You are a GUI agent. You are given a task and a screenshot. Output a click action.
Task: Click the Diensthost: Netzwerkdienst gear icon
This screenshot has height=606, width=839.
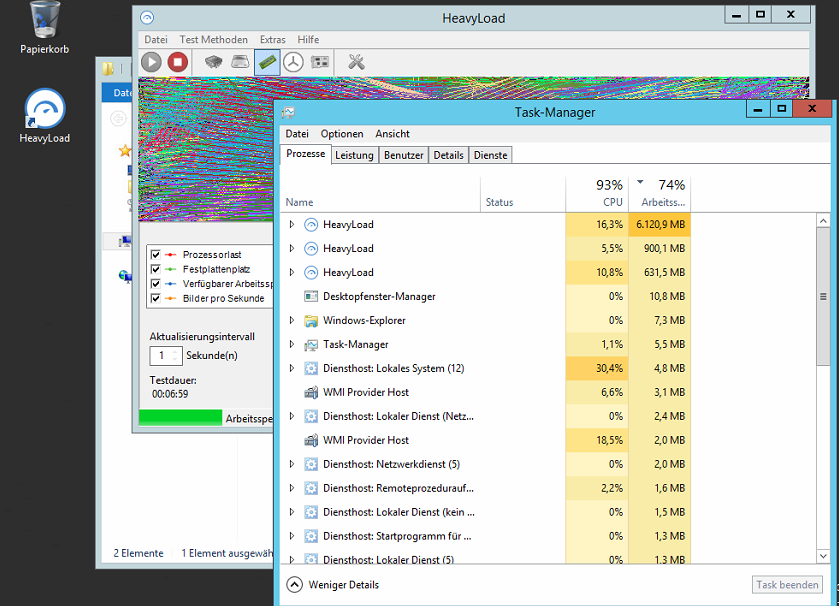click(311, 464)
